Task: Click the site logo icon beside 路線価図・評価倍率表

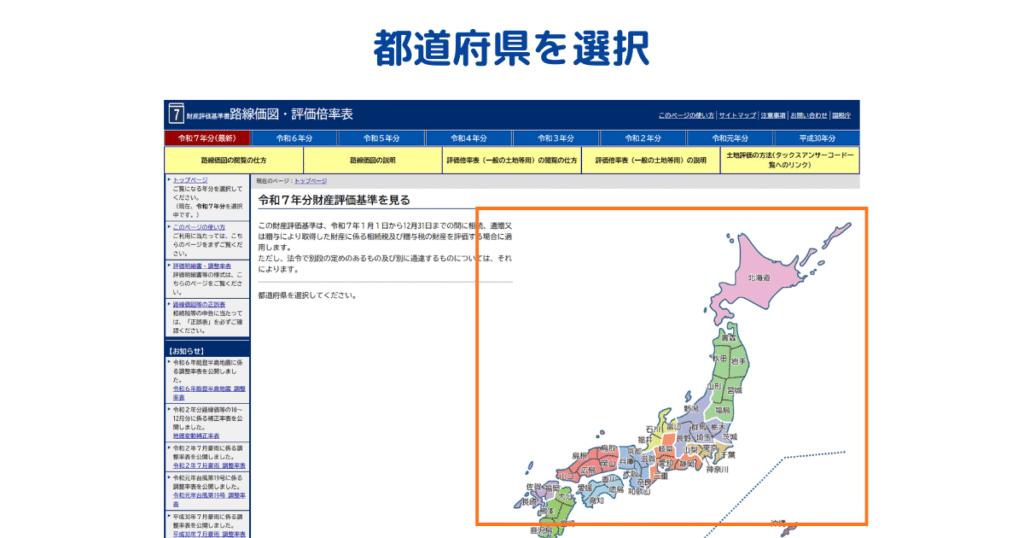Action: [176, 113]
